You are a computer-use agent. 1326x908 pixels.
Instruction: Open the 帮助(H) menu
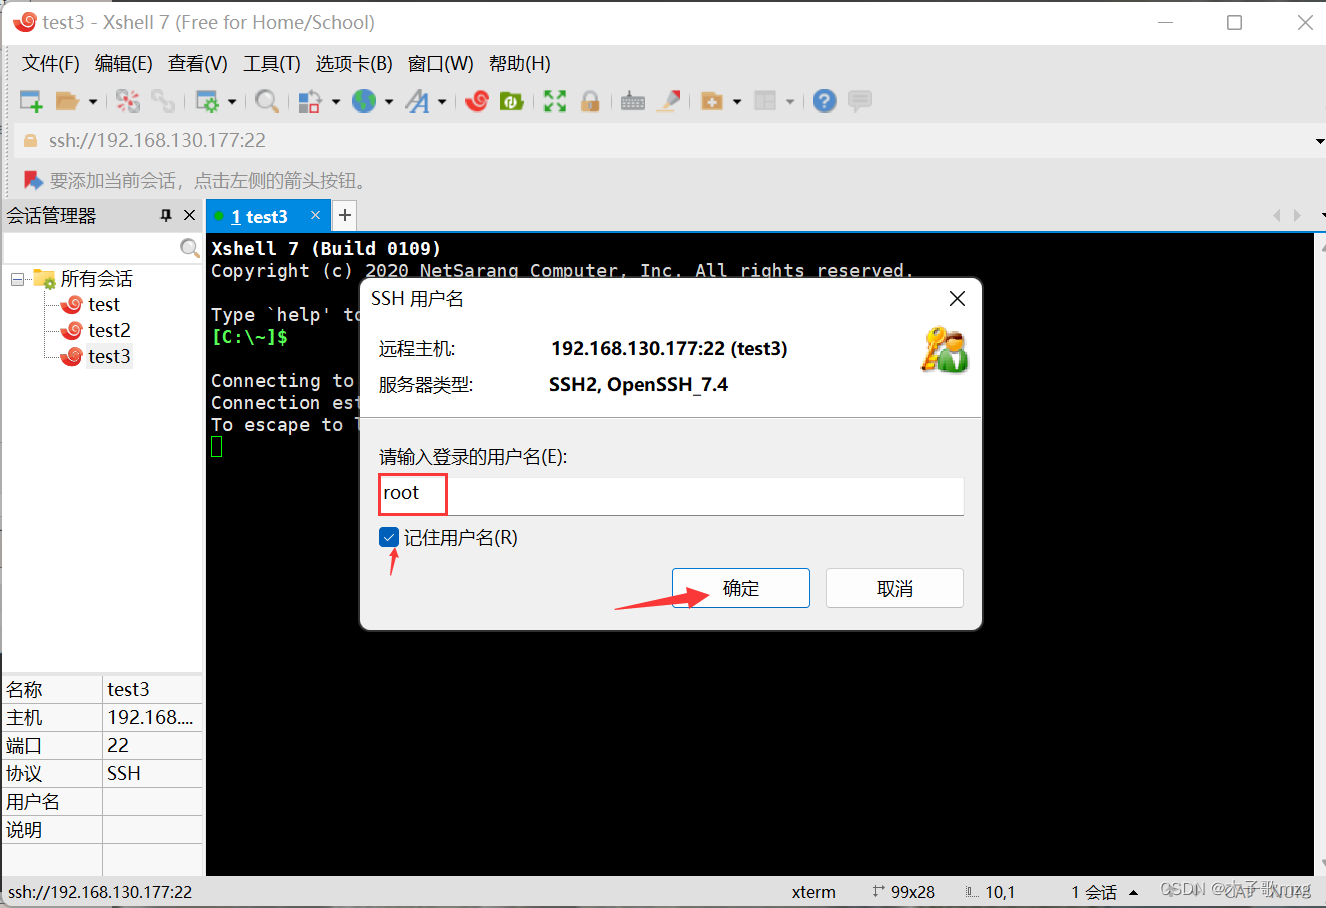[x=520, y=64]
